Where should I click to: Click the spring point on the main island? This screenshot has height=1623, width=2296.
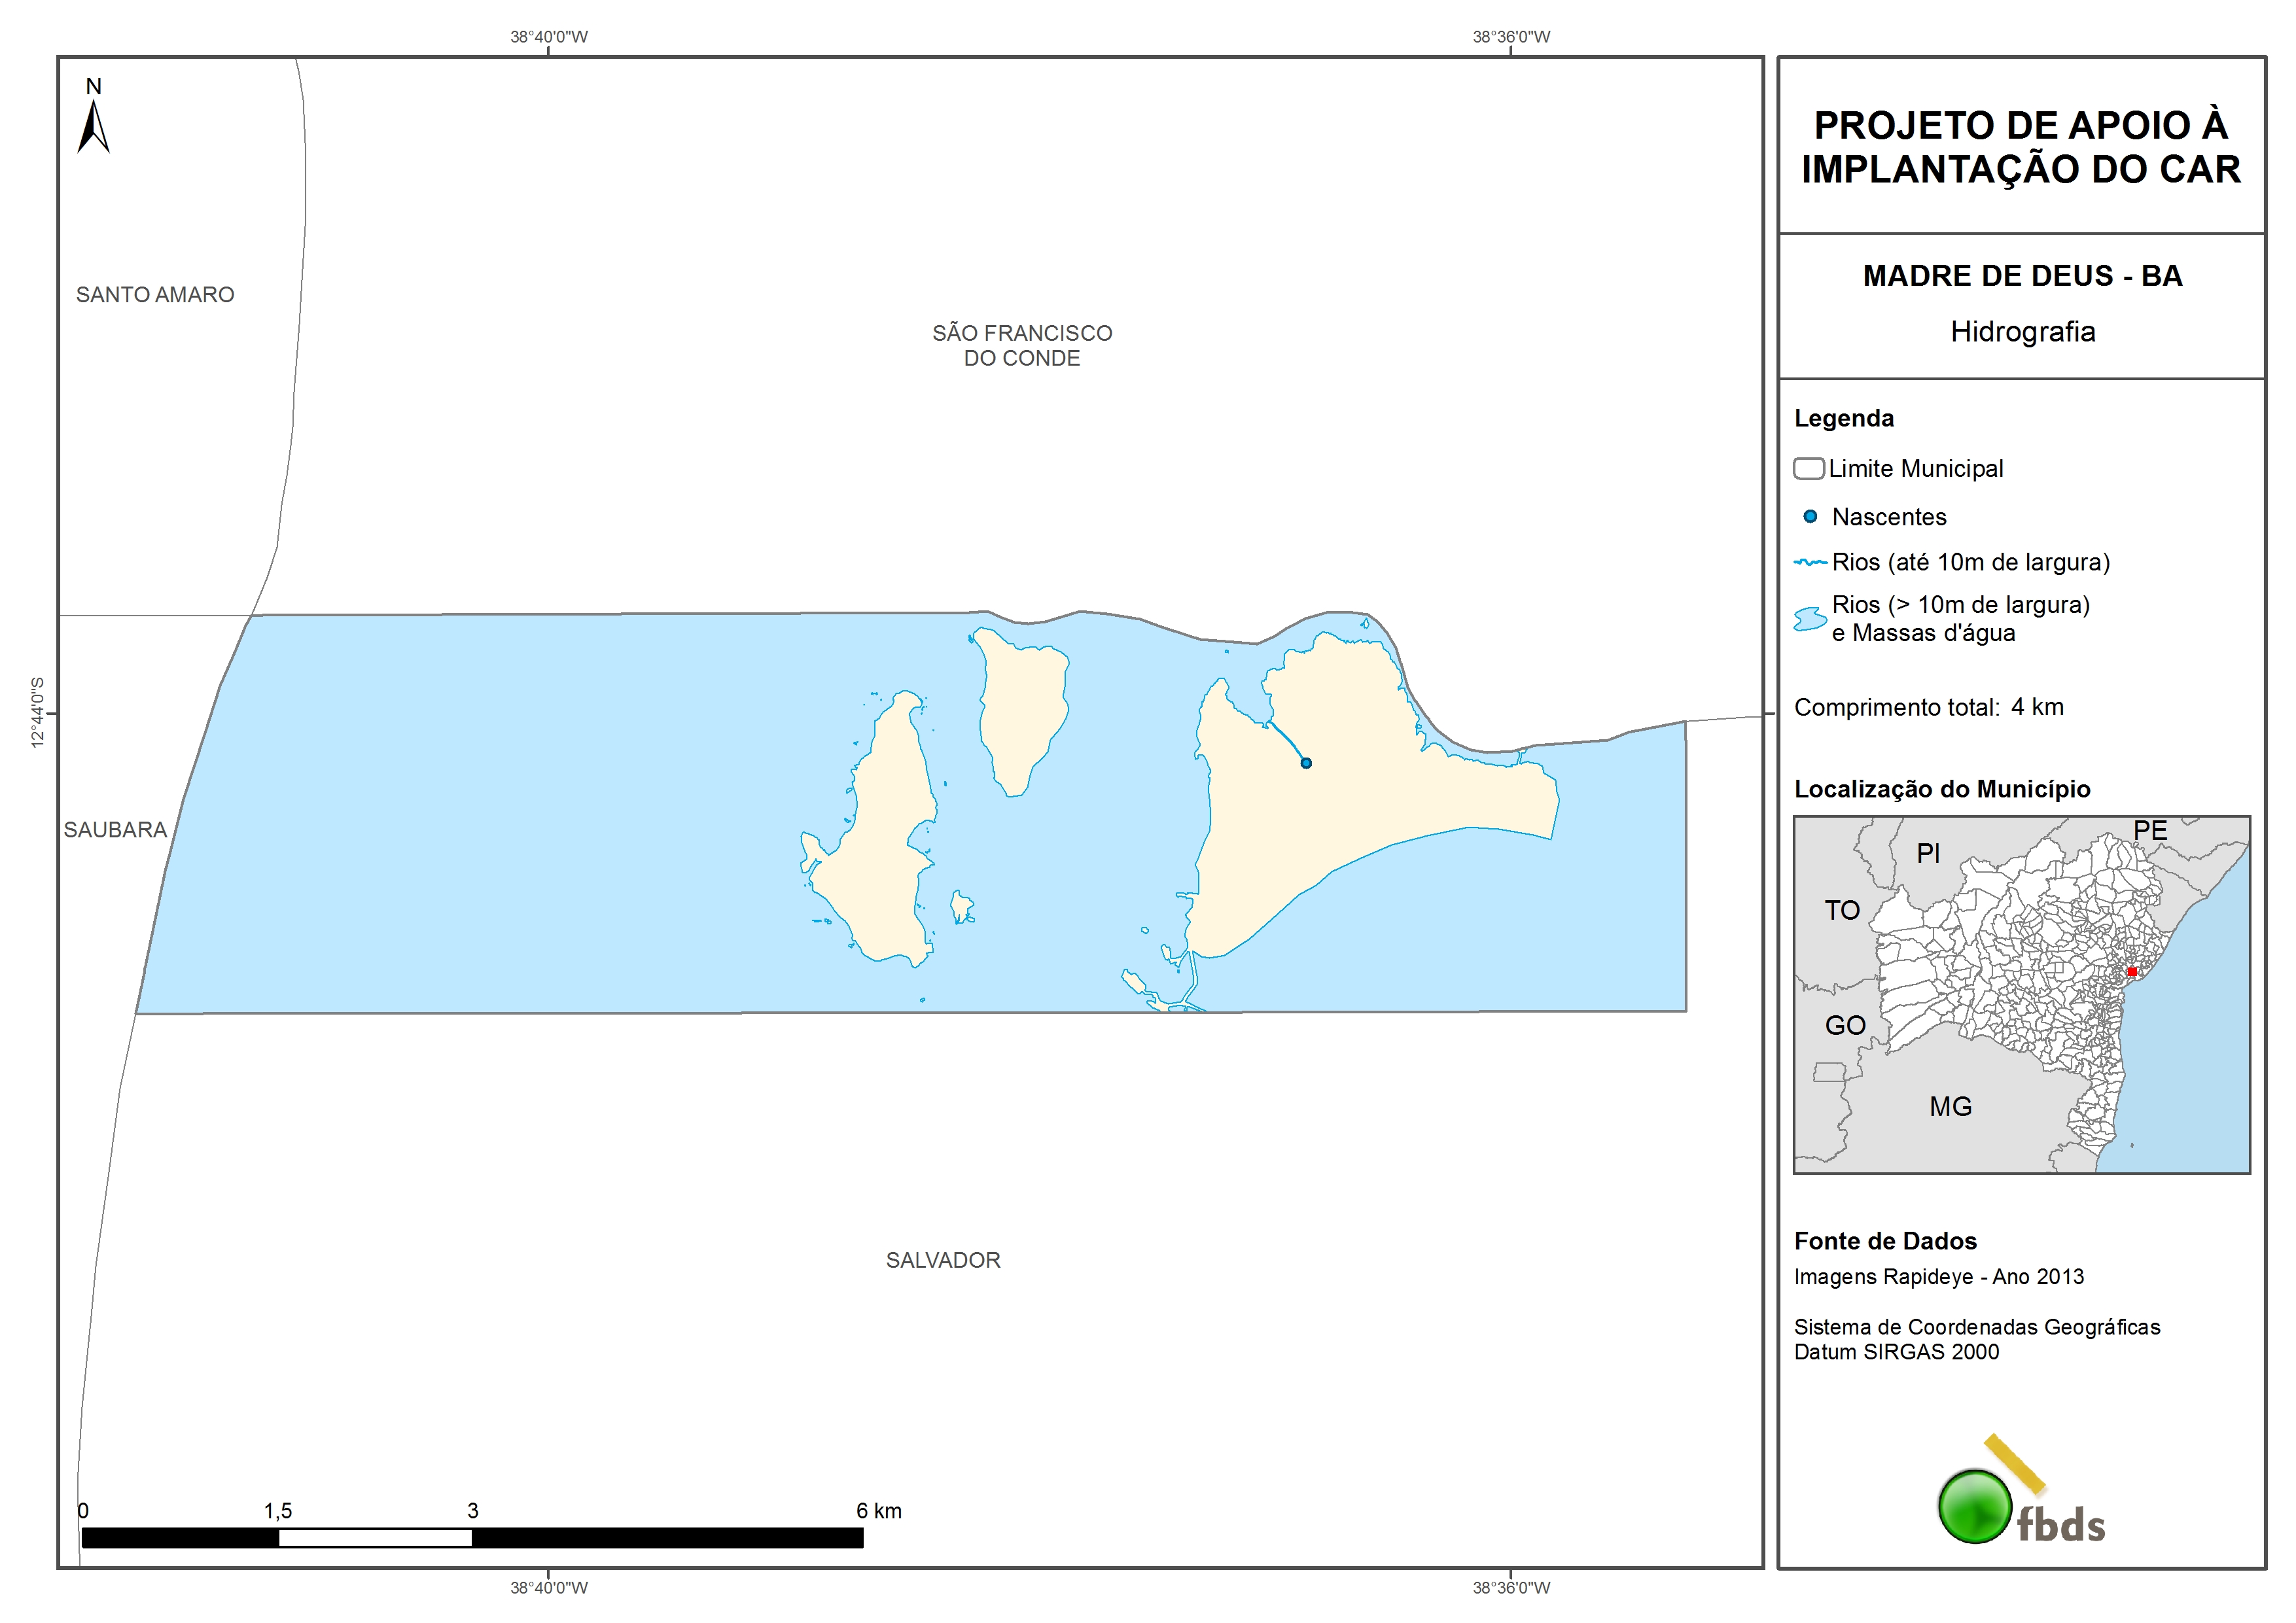click(1305, 763)
